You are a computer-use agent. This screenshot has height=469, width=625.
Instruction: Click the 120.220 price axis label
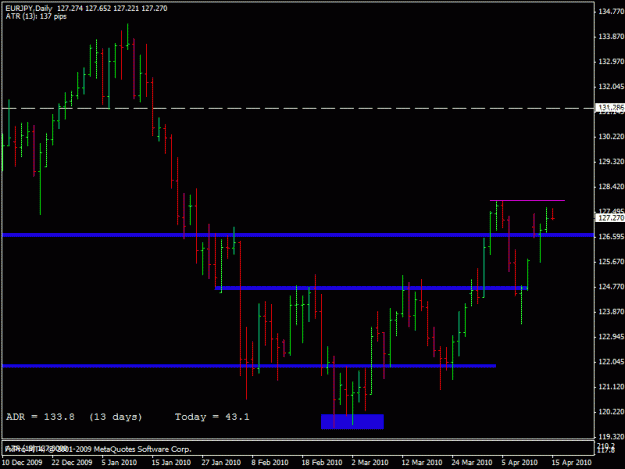pyautogui.click(x=611, y=412)
